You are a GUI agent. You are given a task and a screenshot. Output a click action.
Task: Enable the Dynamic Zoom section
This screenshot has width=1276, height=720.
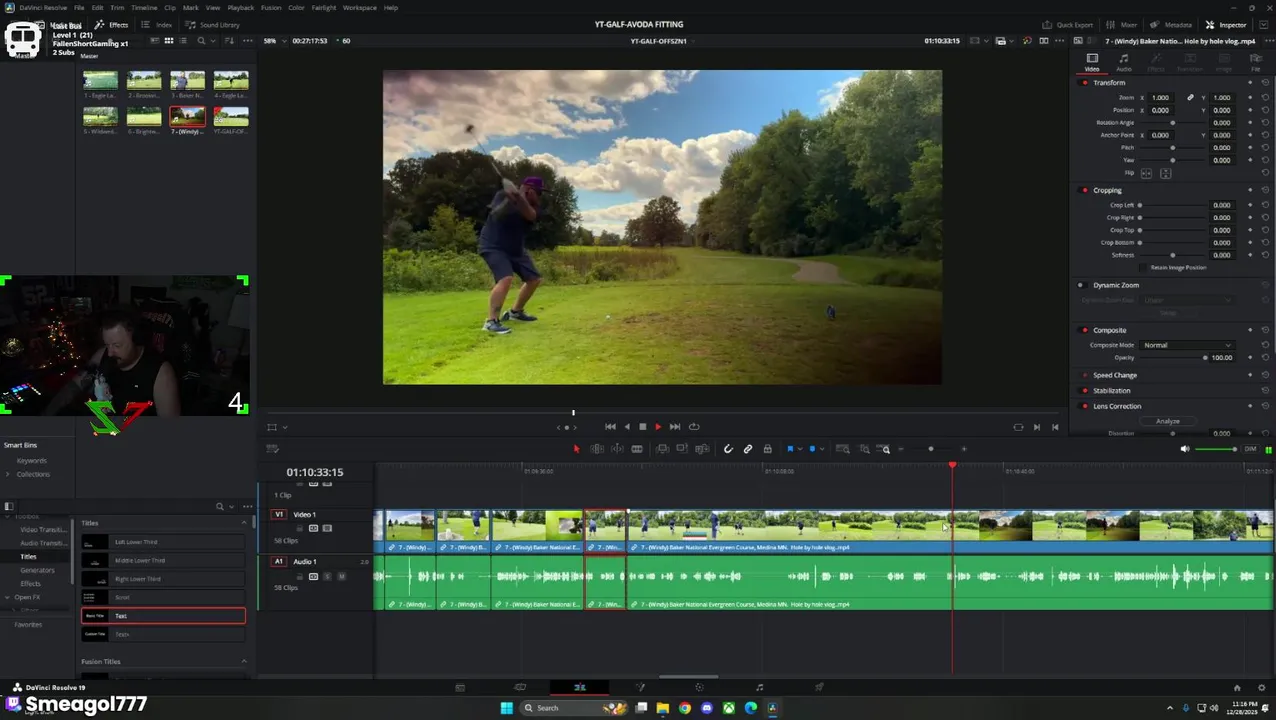[x=1080, y=285]
